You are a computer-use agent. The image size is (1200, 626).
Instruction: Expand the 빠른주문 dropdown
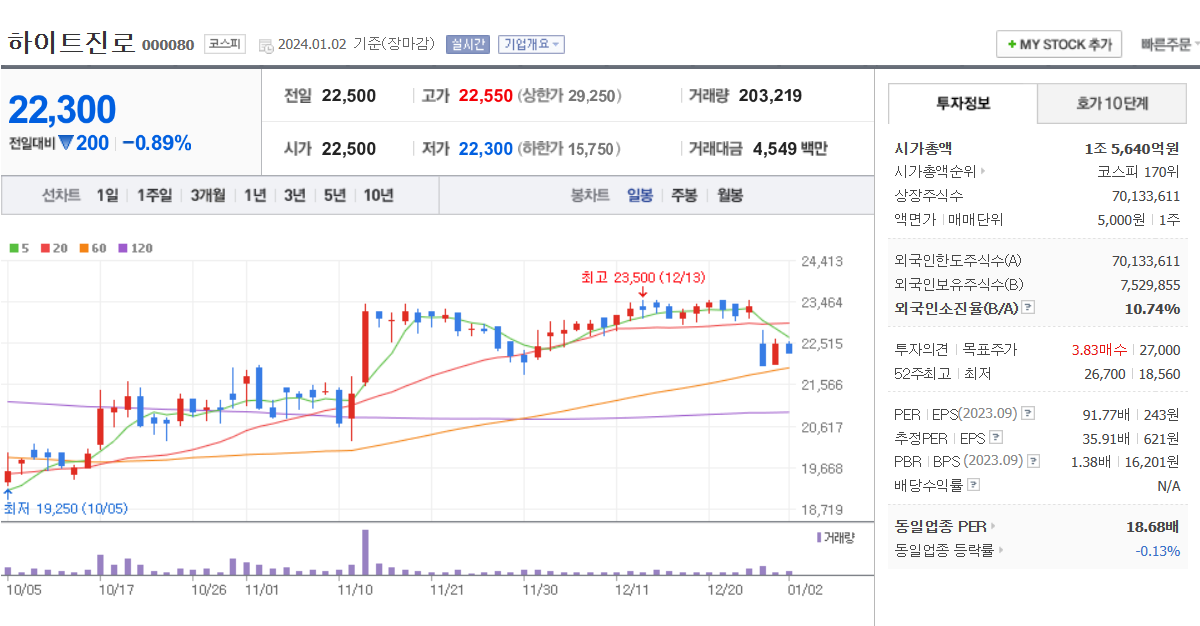1168,45
